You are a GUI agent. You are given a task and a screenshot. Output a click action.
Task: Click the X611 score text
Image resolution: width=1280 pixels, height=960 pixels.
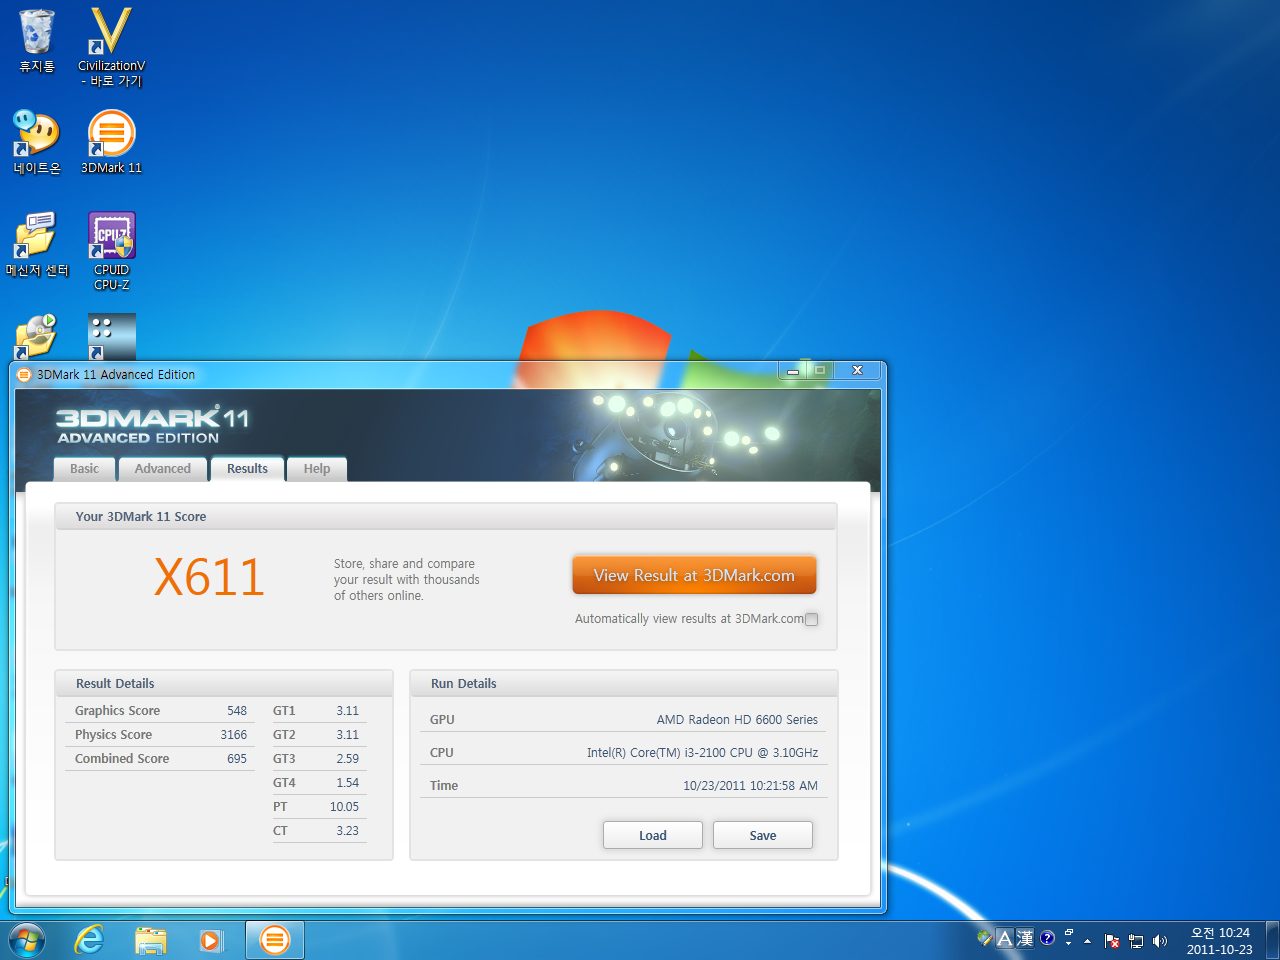click(209, 577)
